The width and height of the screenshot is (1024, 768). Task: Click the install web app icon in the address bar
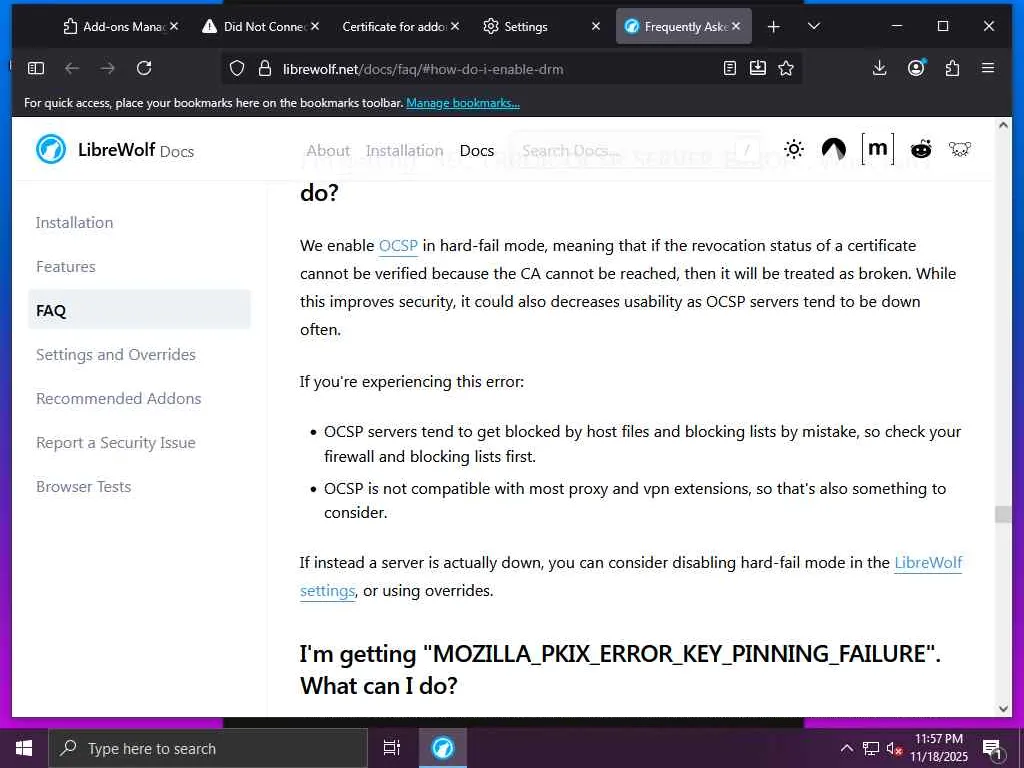click(758, 68)
